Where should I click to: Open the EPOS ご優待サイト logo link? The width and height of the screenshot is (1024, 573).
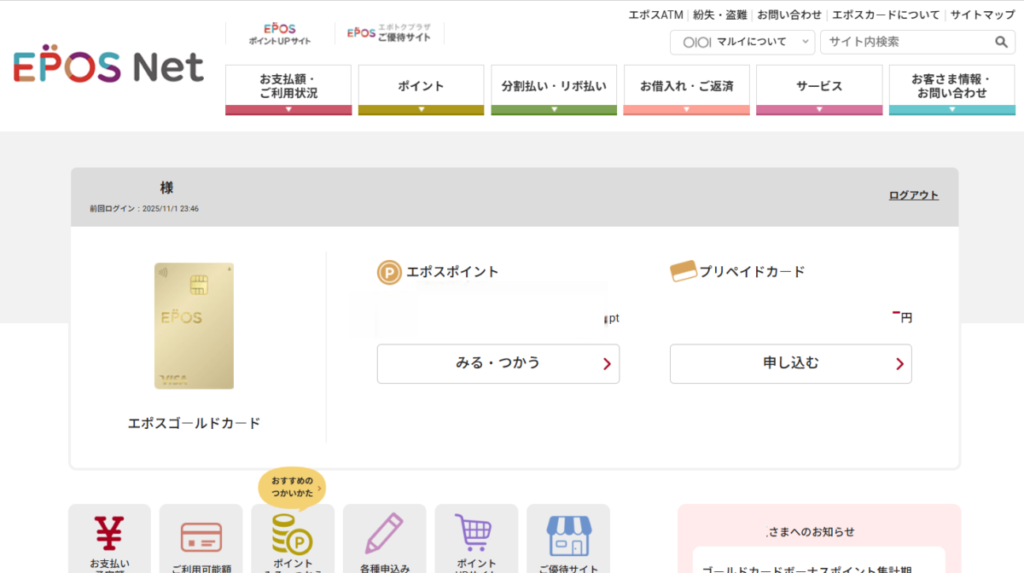click(389, 33)
